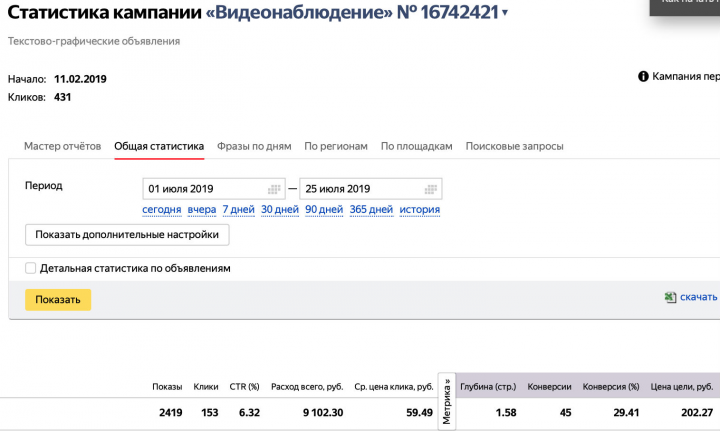Click the yellow 'Показать' button
The image size is (720, 431).
point(58,300)
